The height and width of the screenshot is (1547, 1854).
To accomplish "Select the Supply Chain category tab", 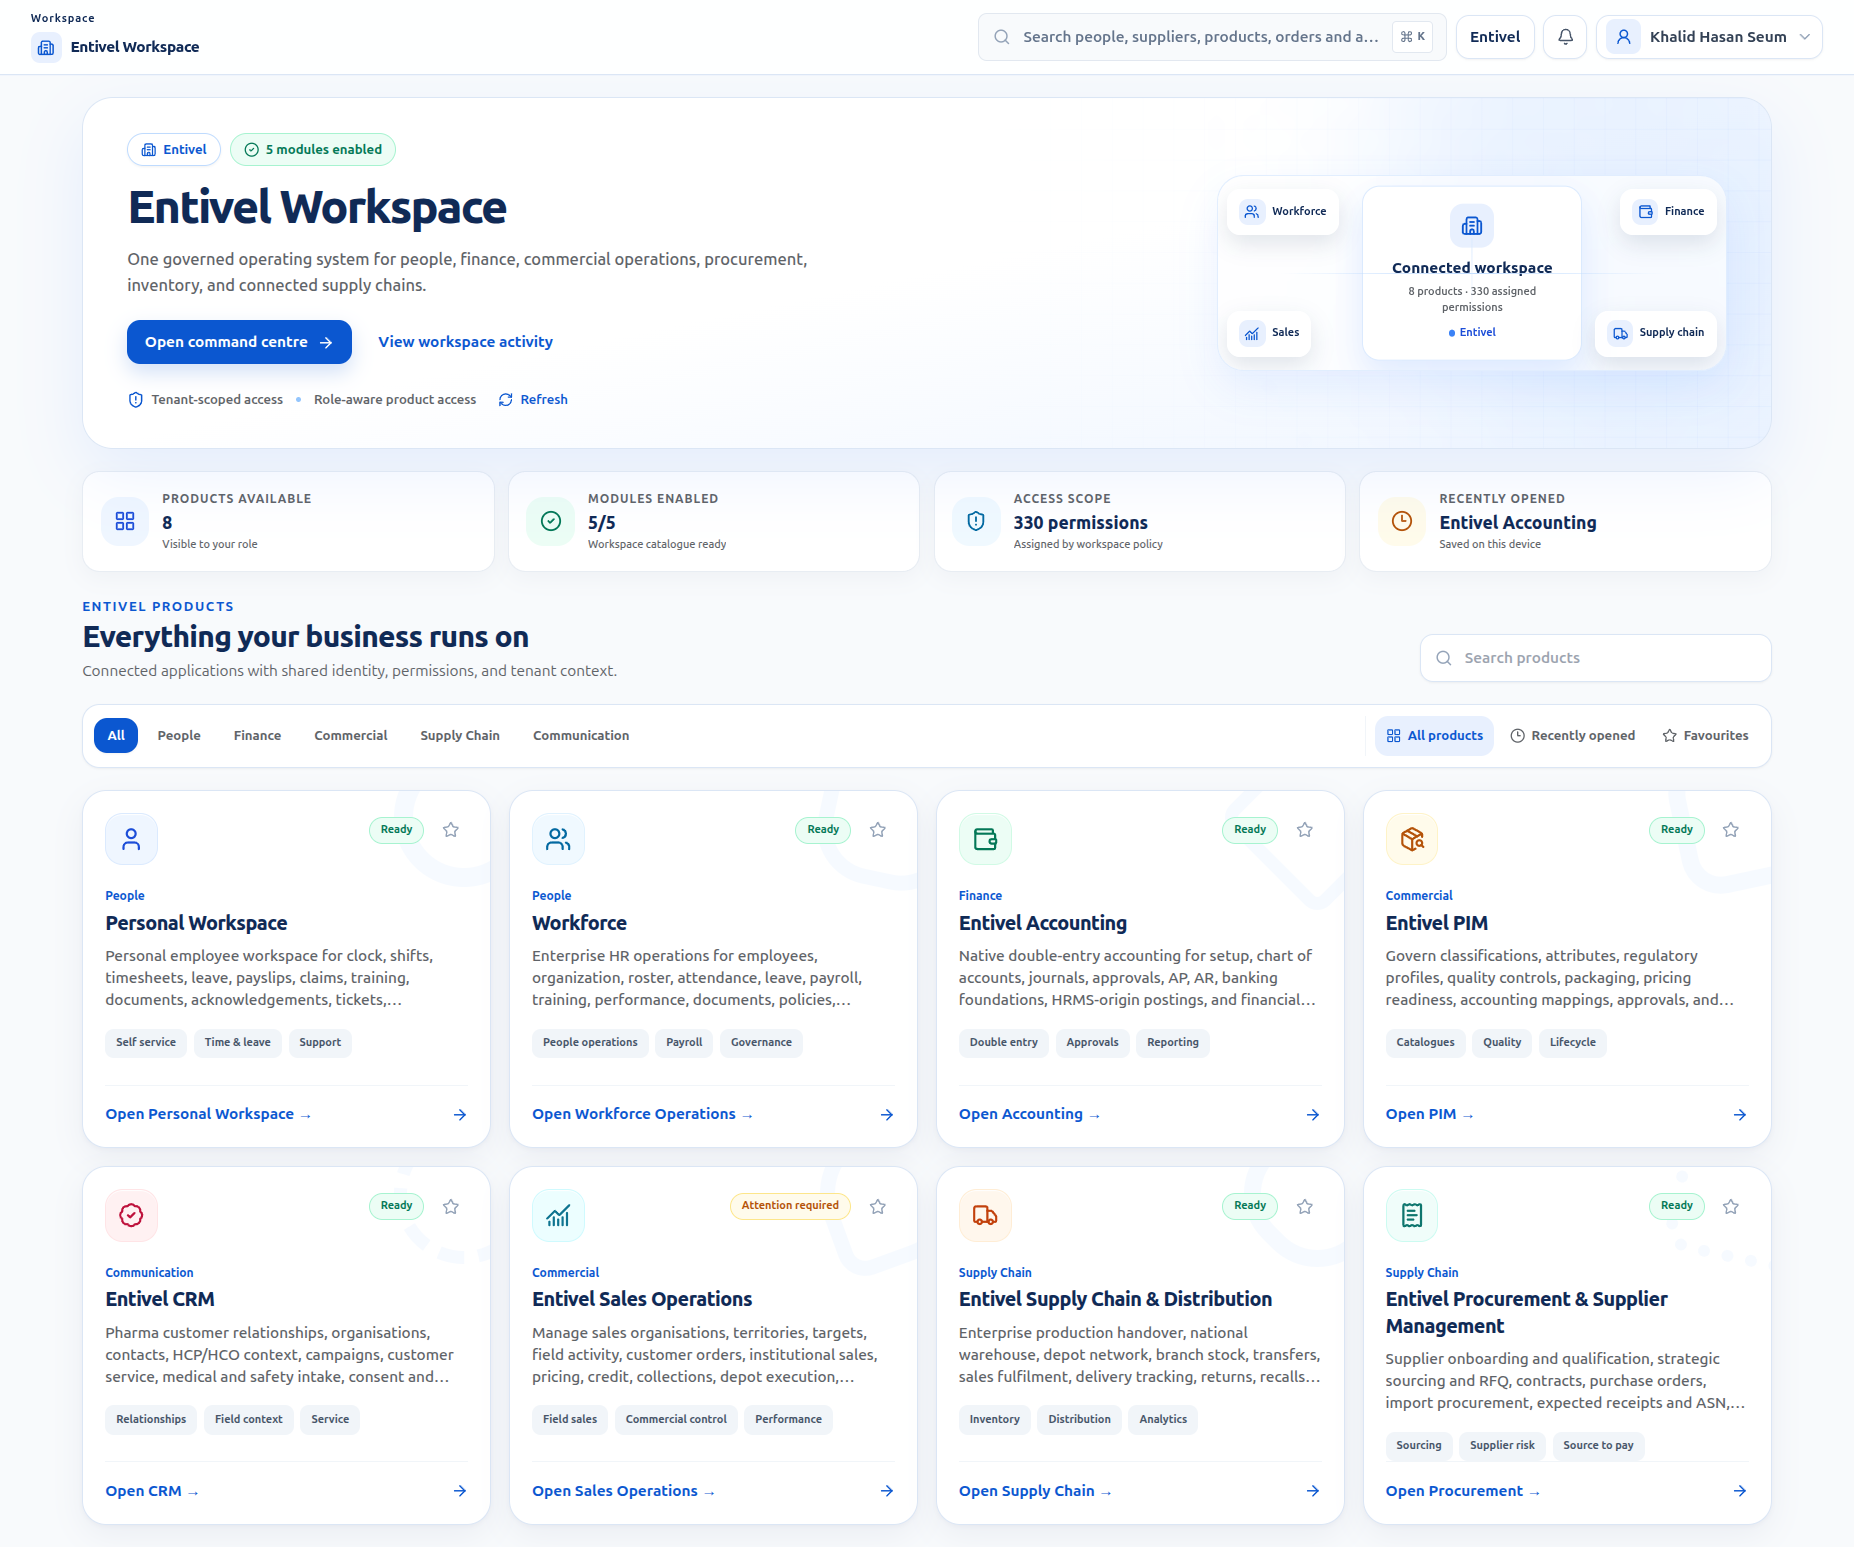I will coord(460,736).
